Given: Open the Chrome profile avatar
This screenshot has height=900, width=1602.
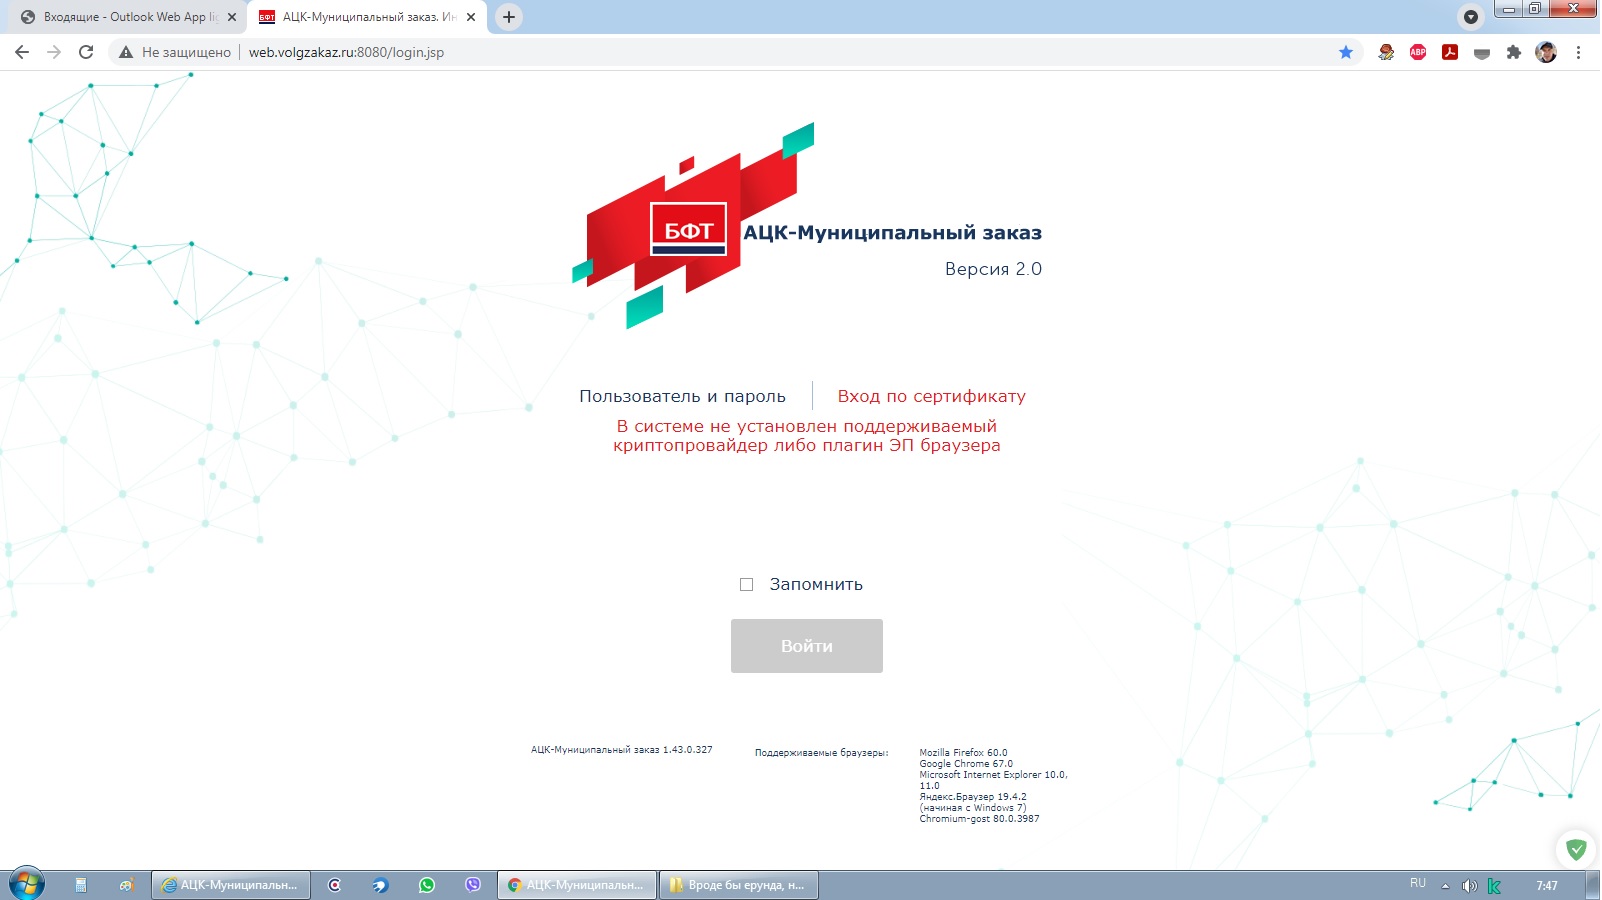Looking at the screenshot, I should (x=1546, y=52).
